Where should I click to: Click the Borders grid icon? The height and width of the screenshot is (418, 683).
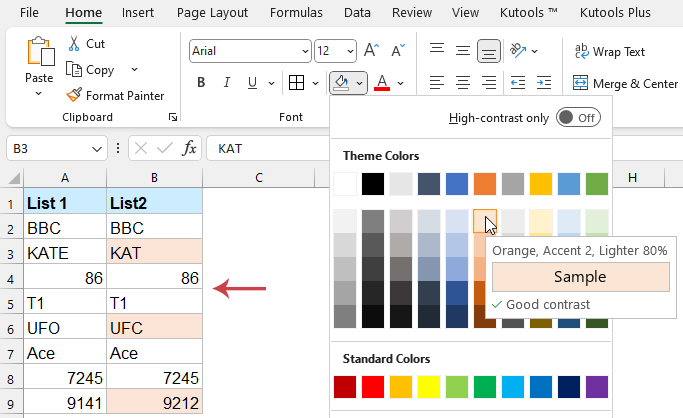click(297, 82)
